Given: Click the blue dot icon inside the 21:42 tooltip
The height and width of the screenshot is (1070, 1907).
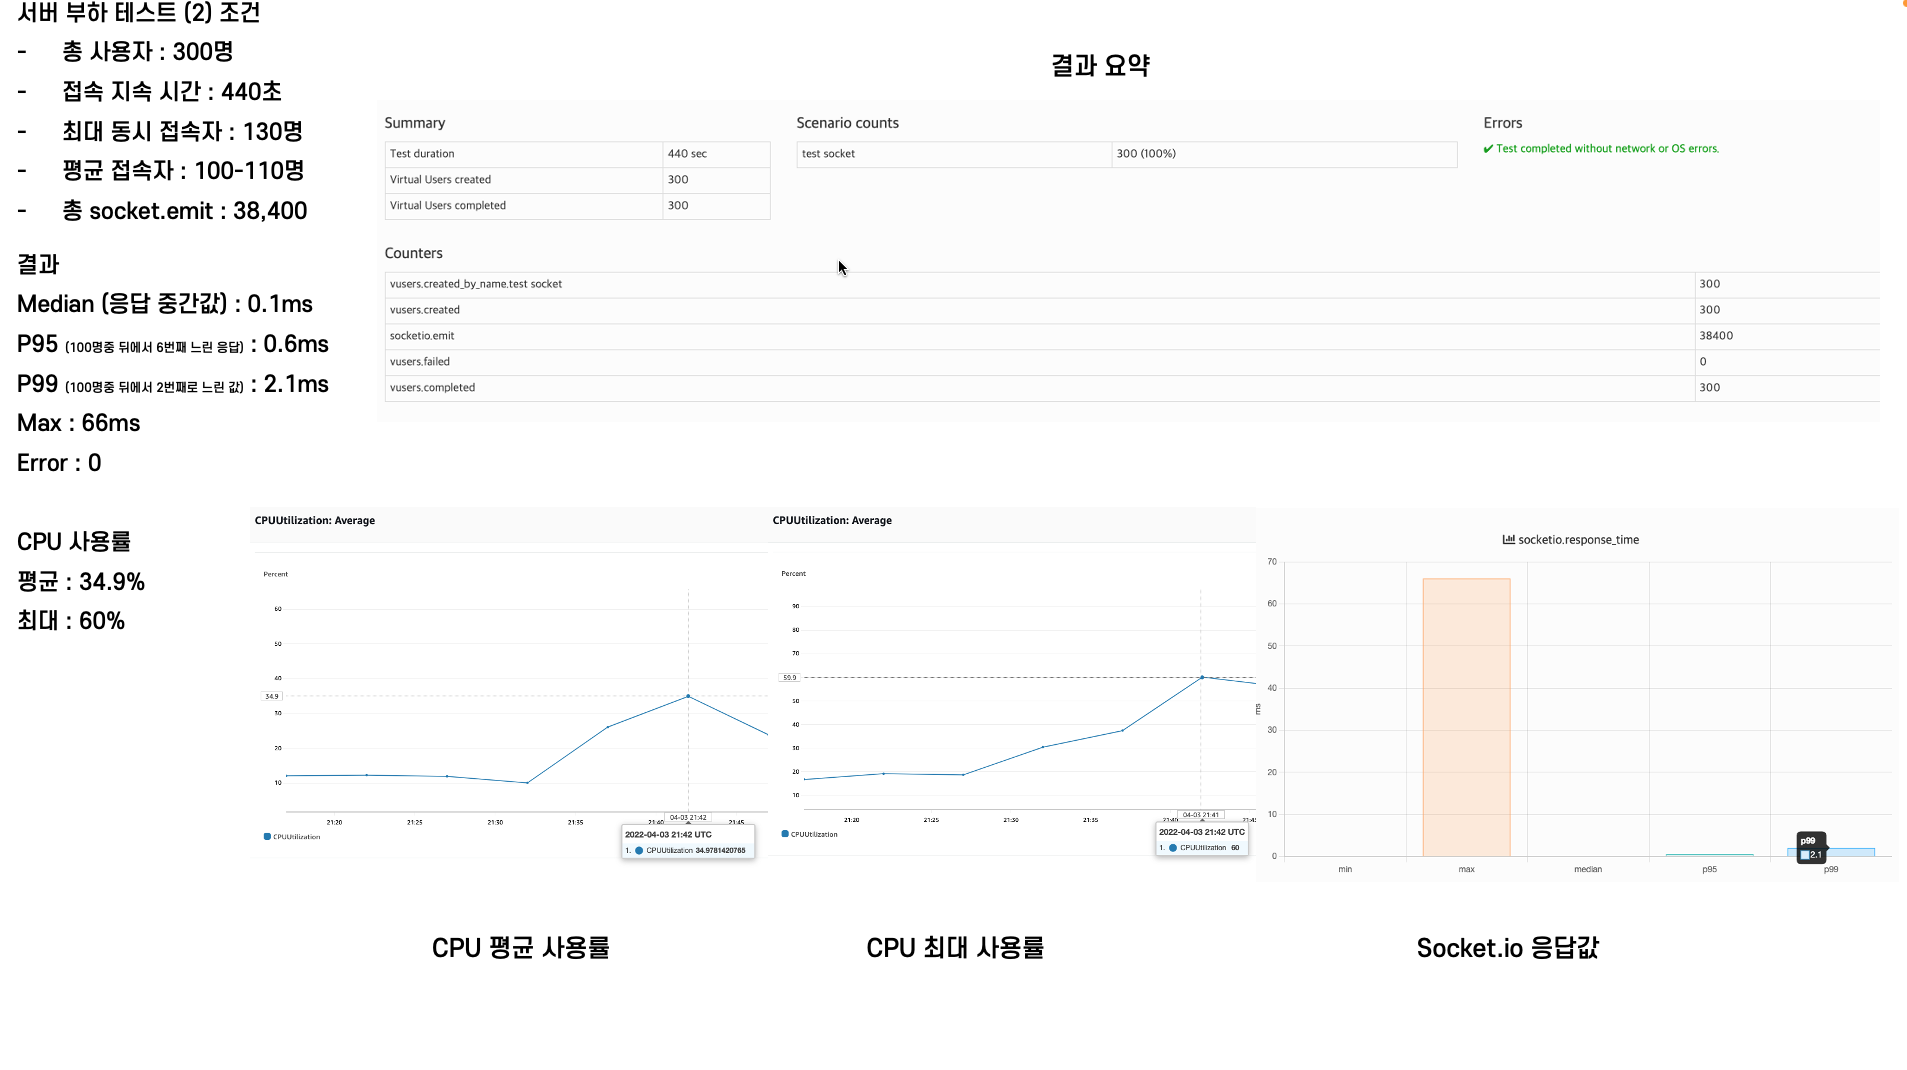Looking at the screenshot, I should click(638, 850).
